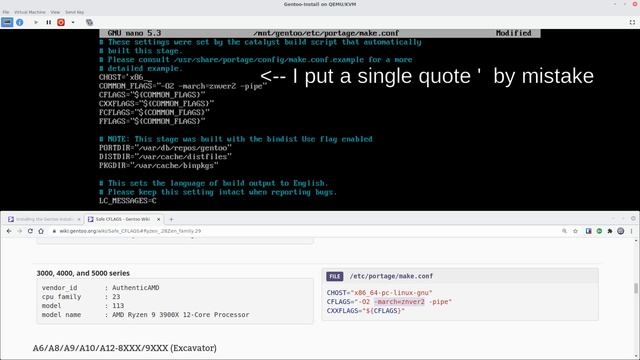Click the run virtual machine play button
Image resolution: width=640 pixels, height=360 pixels.
tap(36, 22)
